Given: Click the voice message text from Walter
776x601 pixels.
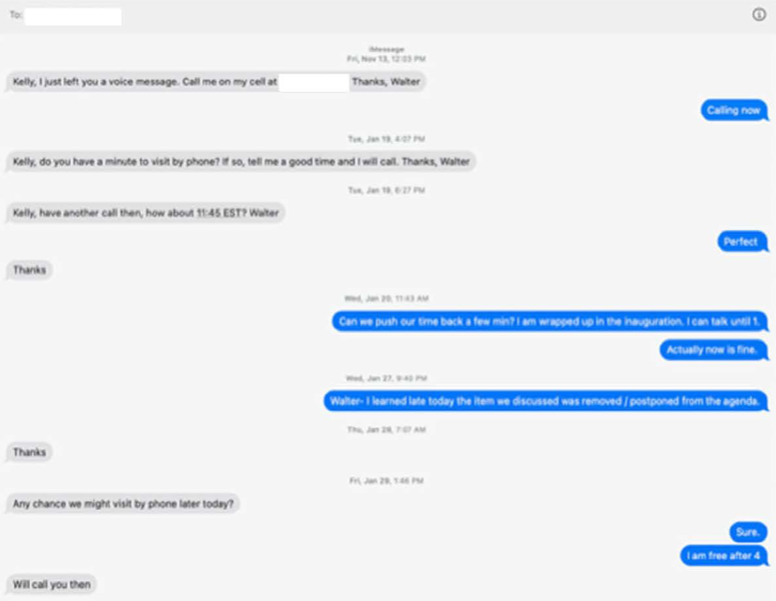Looking at the screenshot, I should (216, 82).
